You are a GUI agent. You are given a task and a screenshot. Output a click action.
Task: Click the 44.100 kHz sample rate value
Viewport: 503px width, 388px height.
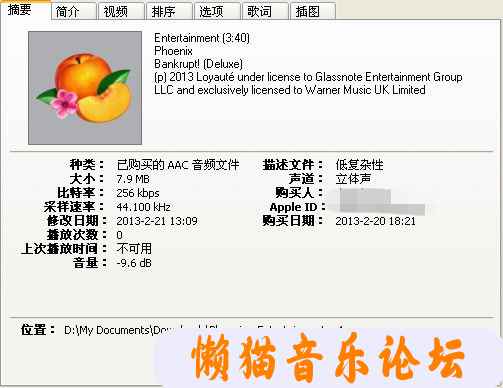click(x=143, y=207)
